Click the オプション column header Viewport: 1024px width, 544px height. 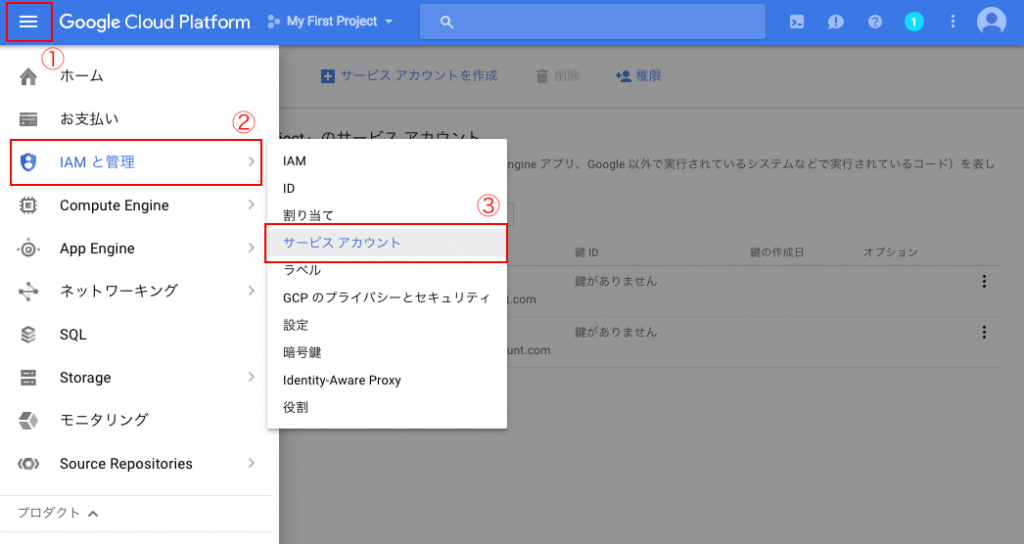pos(890,253)
